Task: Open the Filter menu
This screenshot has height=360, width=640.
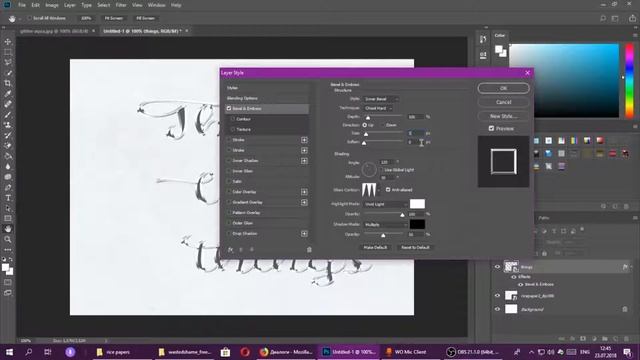Action: [121, 5]
